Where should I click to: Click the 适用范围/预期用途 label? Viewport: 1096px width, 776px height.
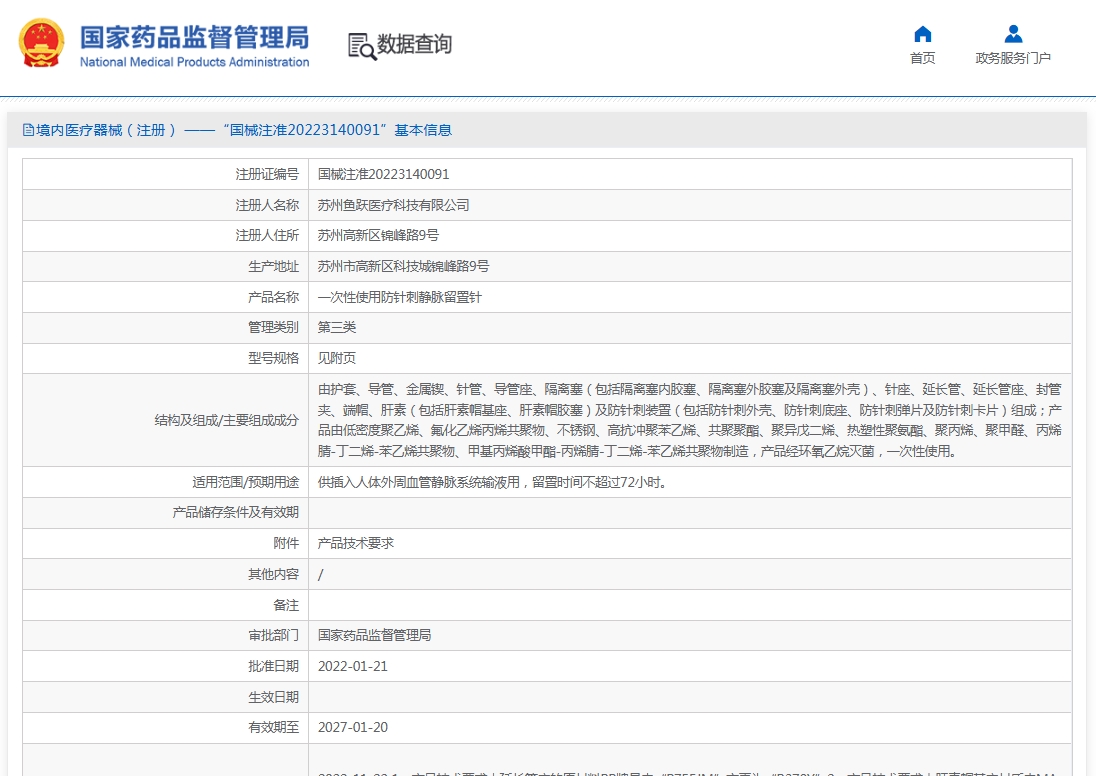[245, 482]
